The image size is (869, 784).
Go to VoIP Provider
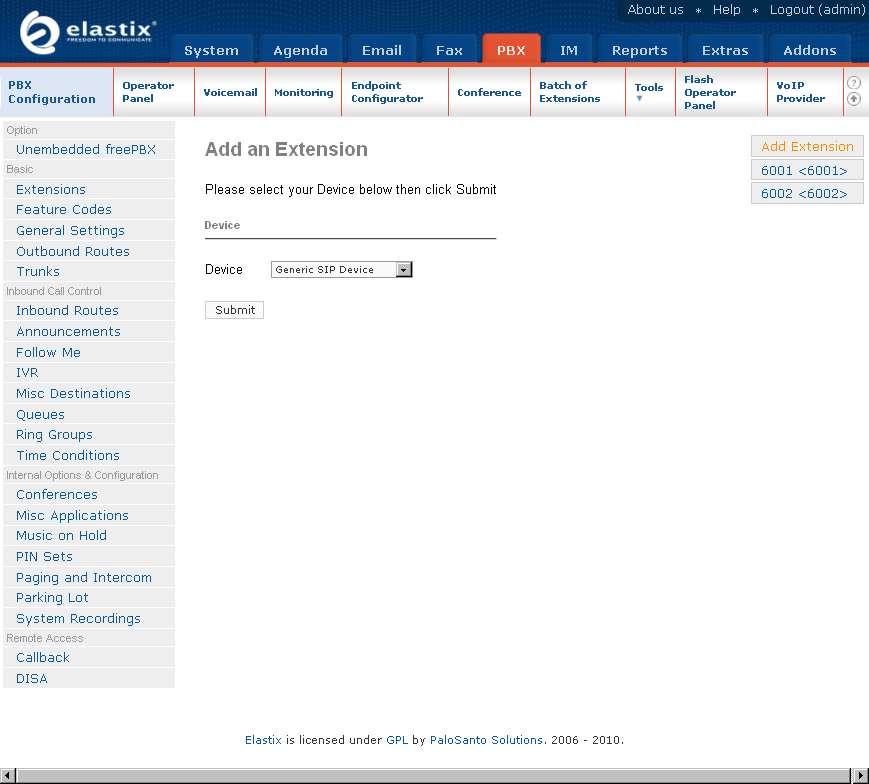805,92
